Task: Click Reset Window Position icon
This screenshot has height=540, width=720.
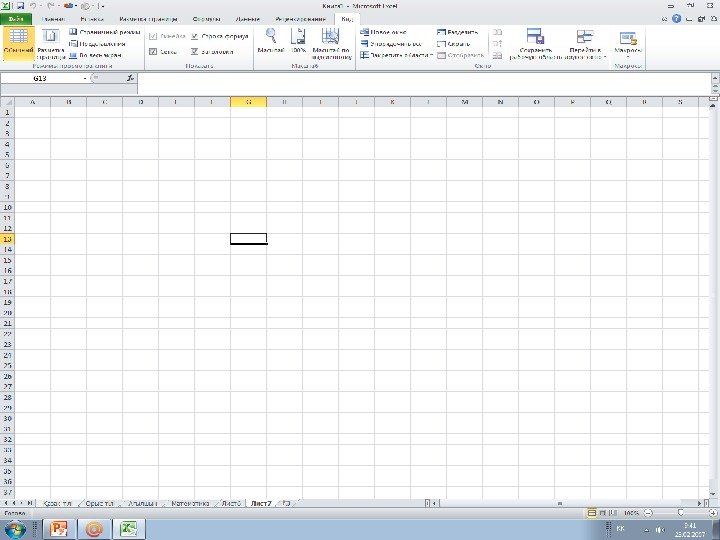Action: click(x=497, y=56)
